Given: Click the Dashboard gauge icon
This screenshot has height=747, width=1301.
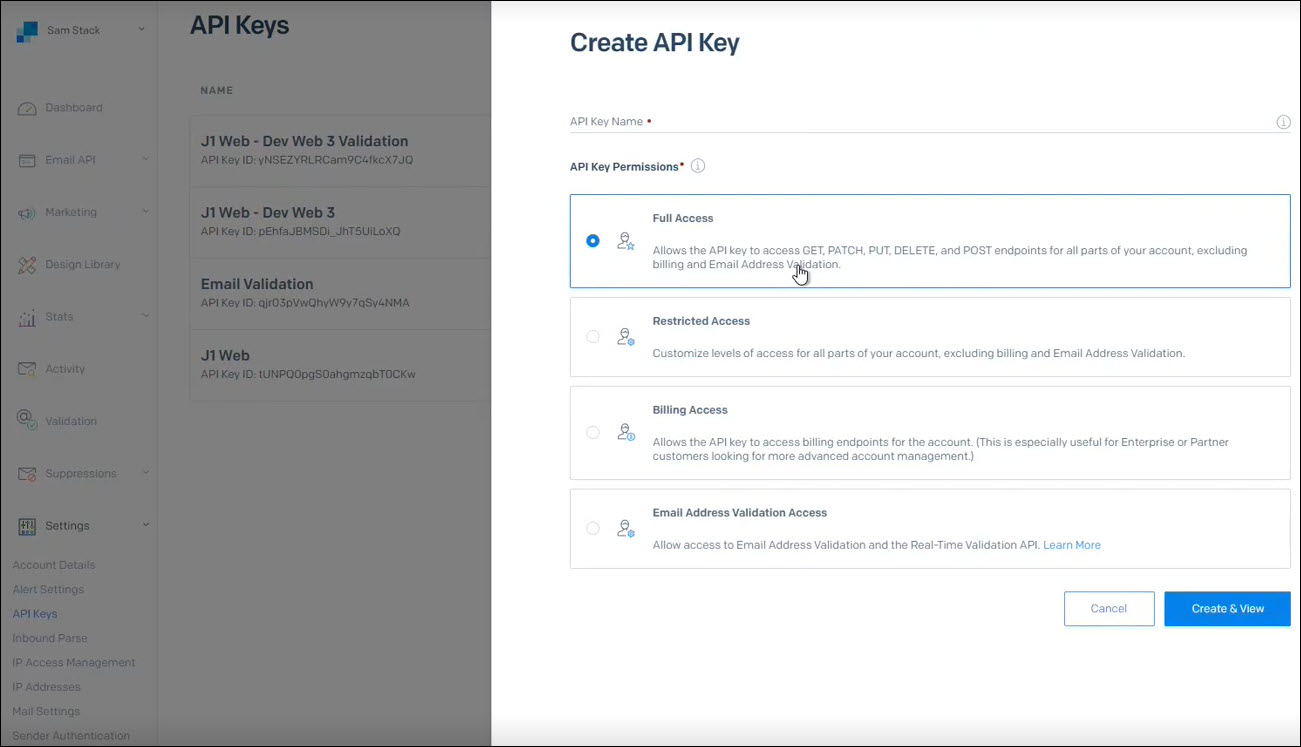Looking at the screenshot, I should [x=27, y=108].
